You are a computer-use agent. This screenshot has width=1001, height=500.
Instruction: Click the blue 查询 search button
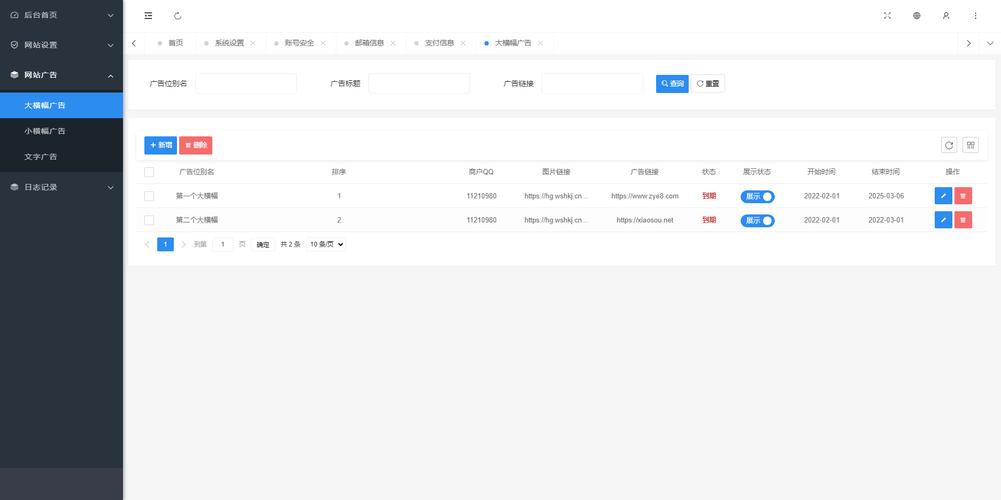(672, 84)
